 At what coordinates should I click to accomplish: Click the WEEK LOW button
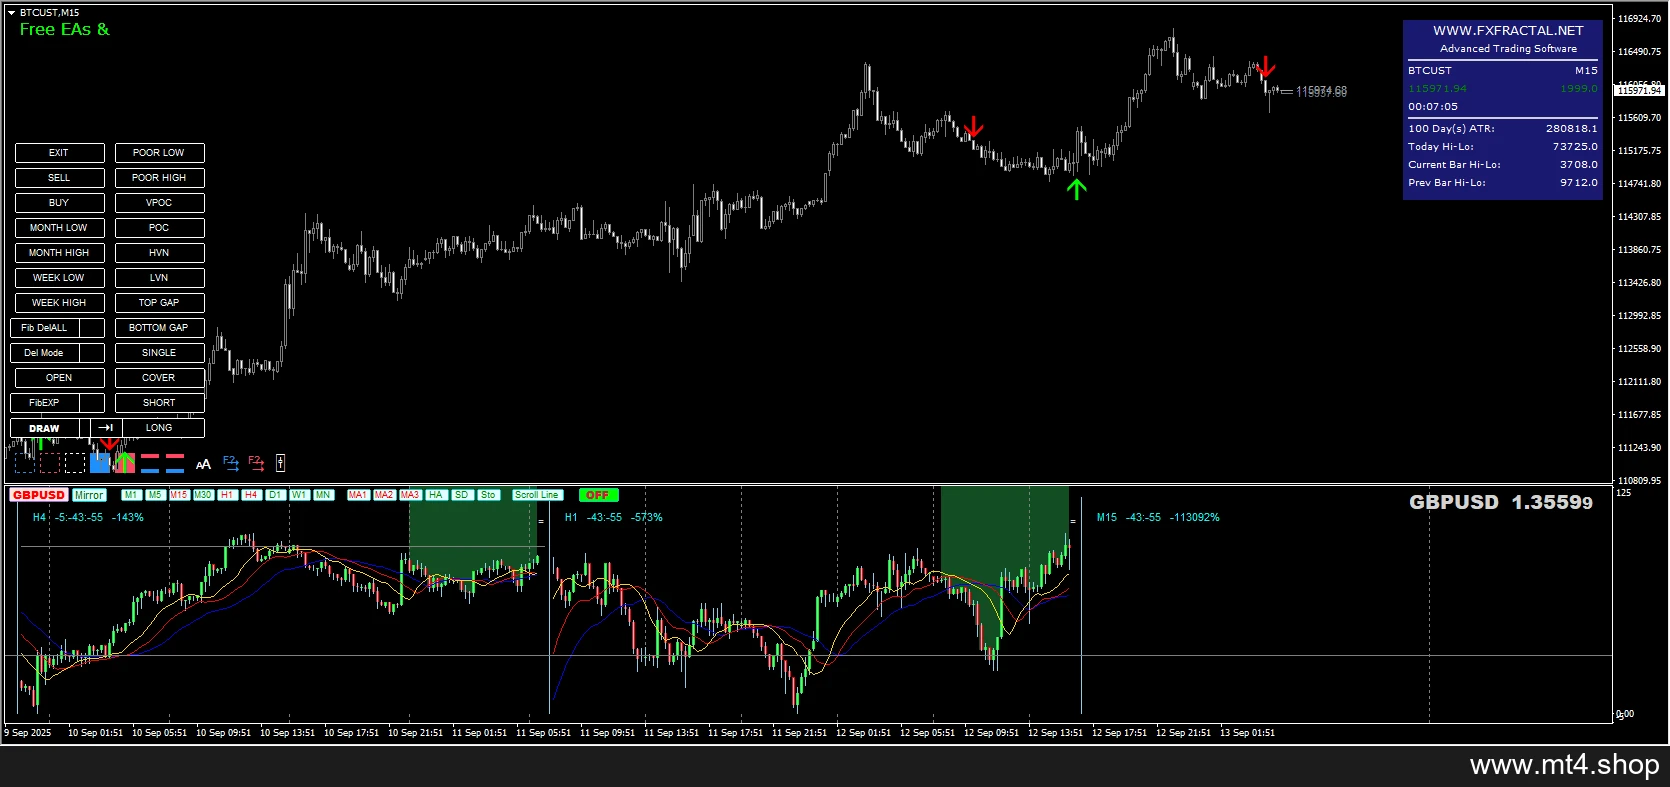click(59, 278)
